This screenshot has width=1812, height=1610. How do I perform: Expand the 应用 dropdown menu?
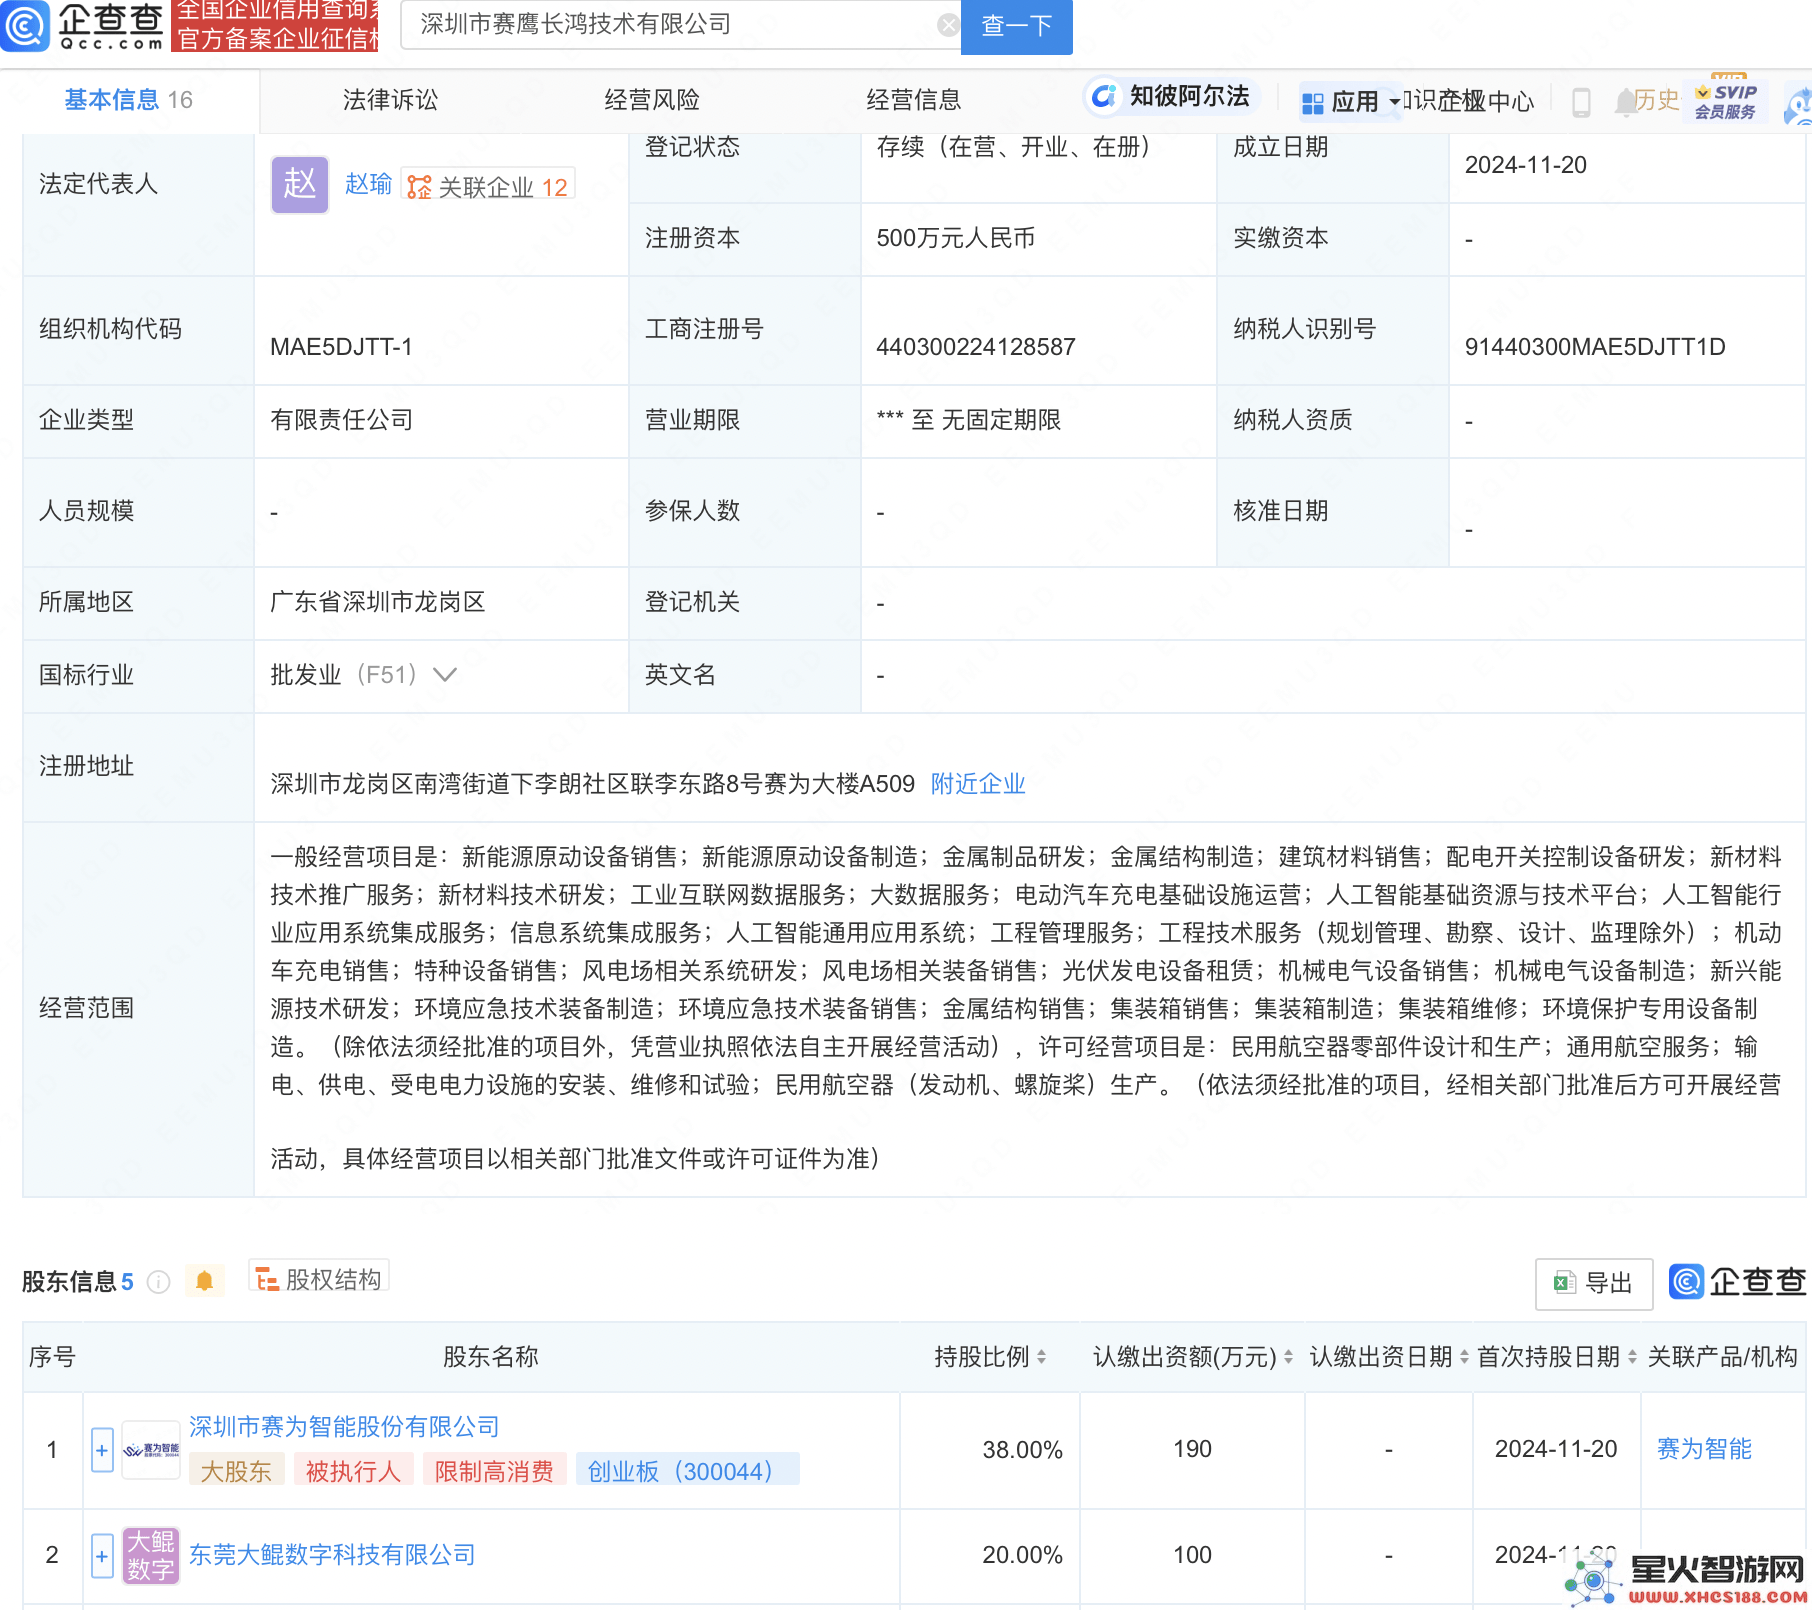[x=1351, y=101]
